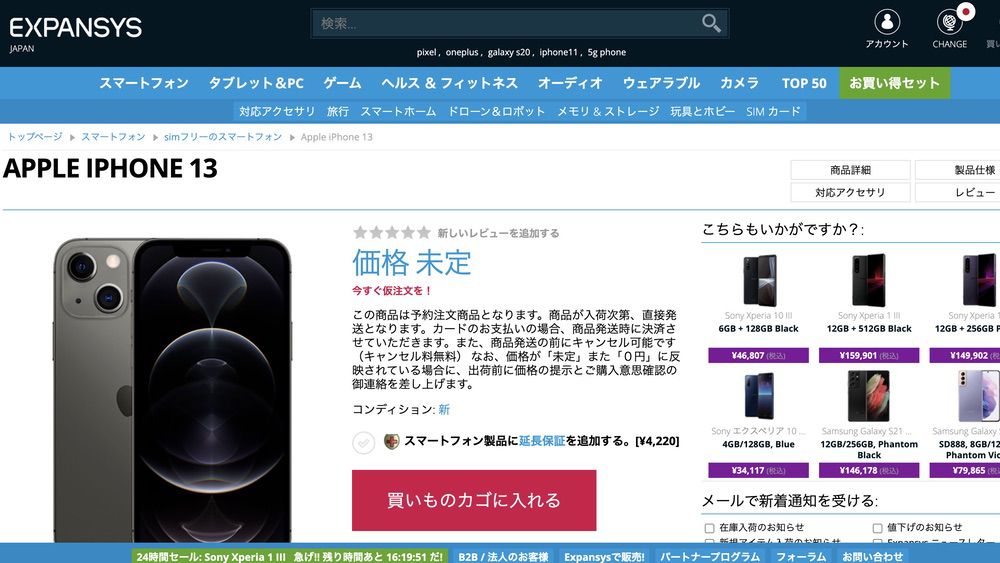Click the ¥146,178 price button

[x=869, y=471]
